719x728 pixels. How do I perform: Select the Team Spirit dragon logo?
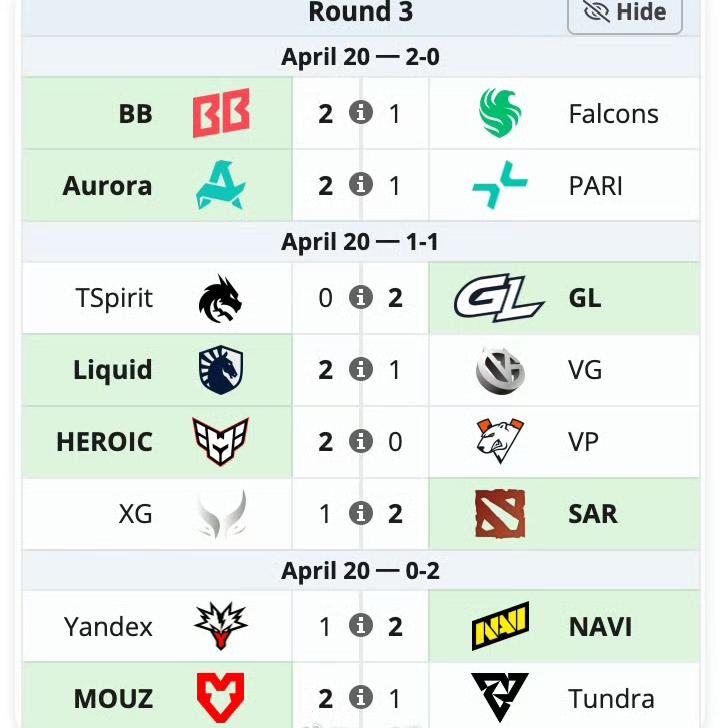tap(220, 298)
